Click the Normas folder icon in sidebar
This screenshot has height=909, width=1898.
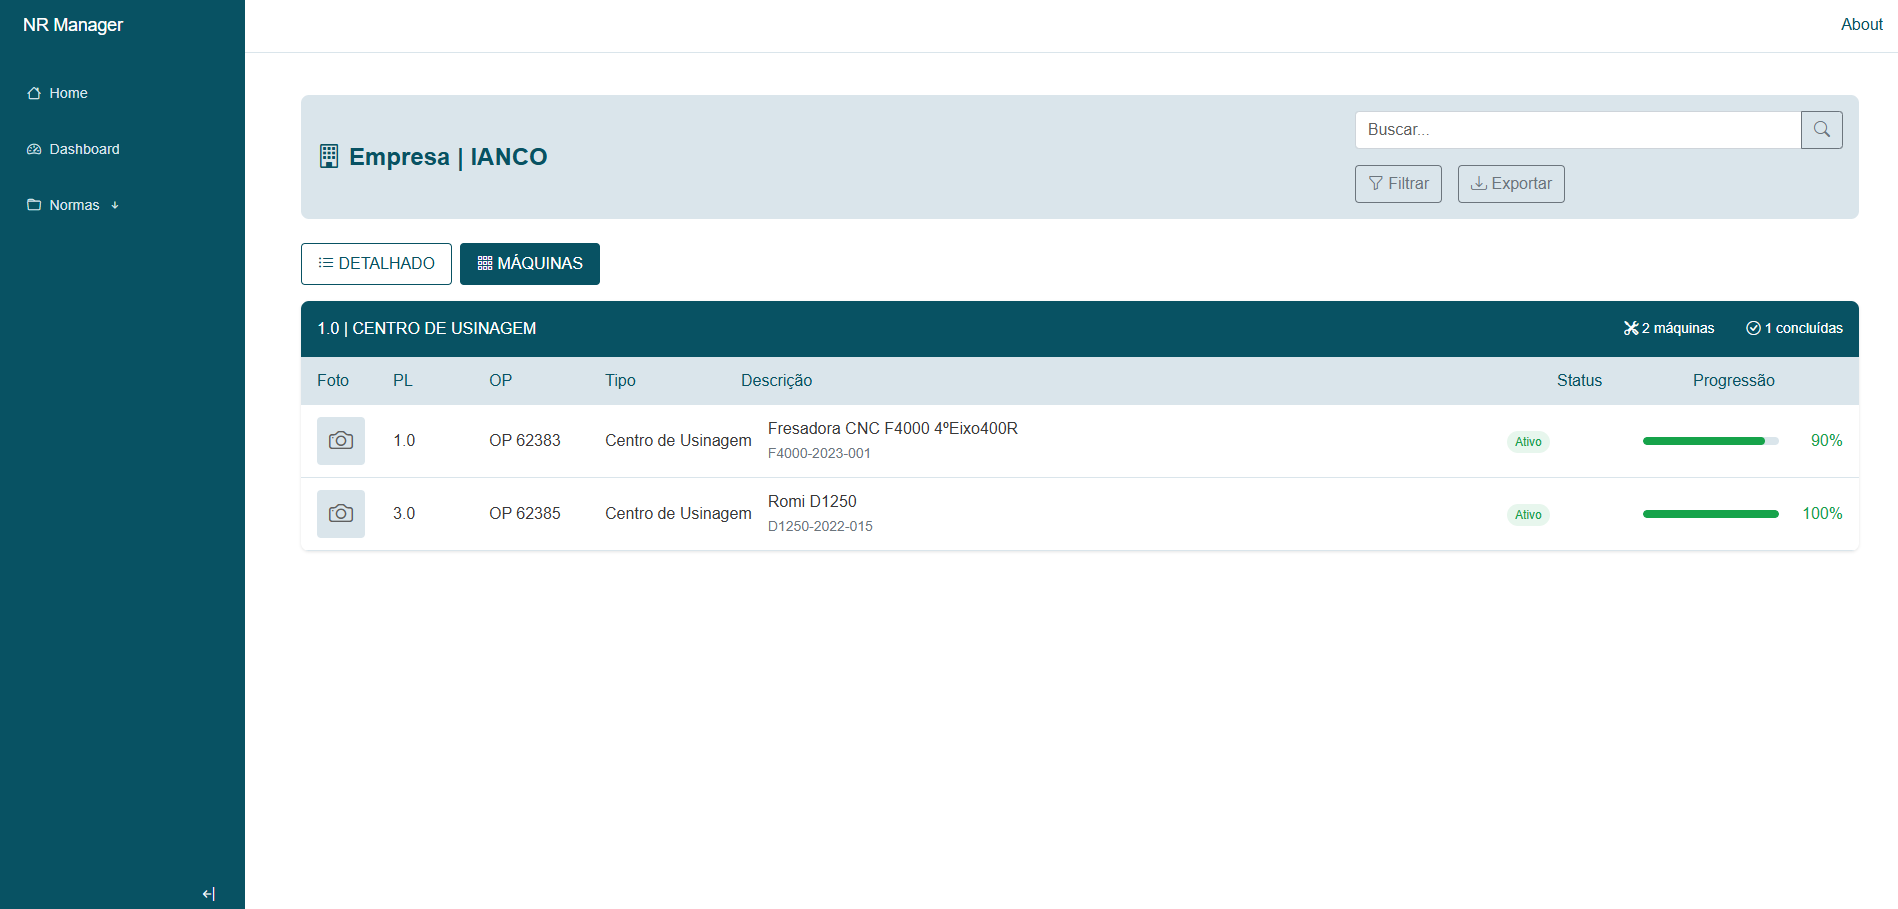34,205
